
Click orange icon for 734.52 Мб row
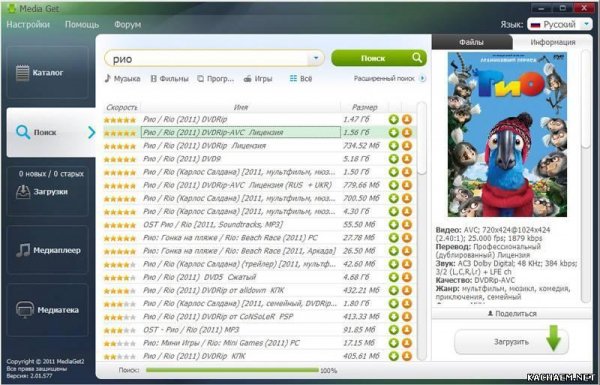407,146
